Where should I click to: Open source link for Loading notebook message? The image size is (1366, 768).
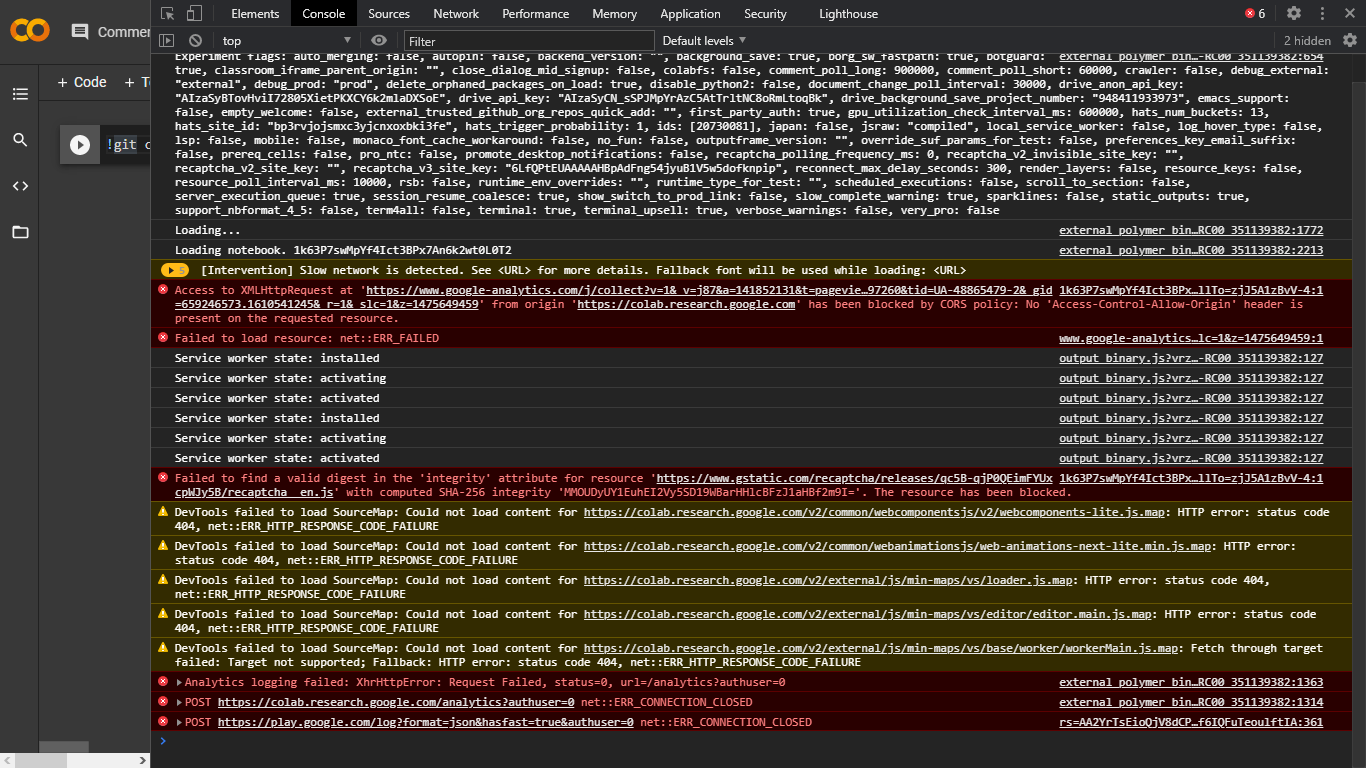click(1191, 250)
